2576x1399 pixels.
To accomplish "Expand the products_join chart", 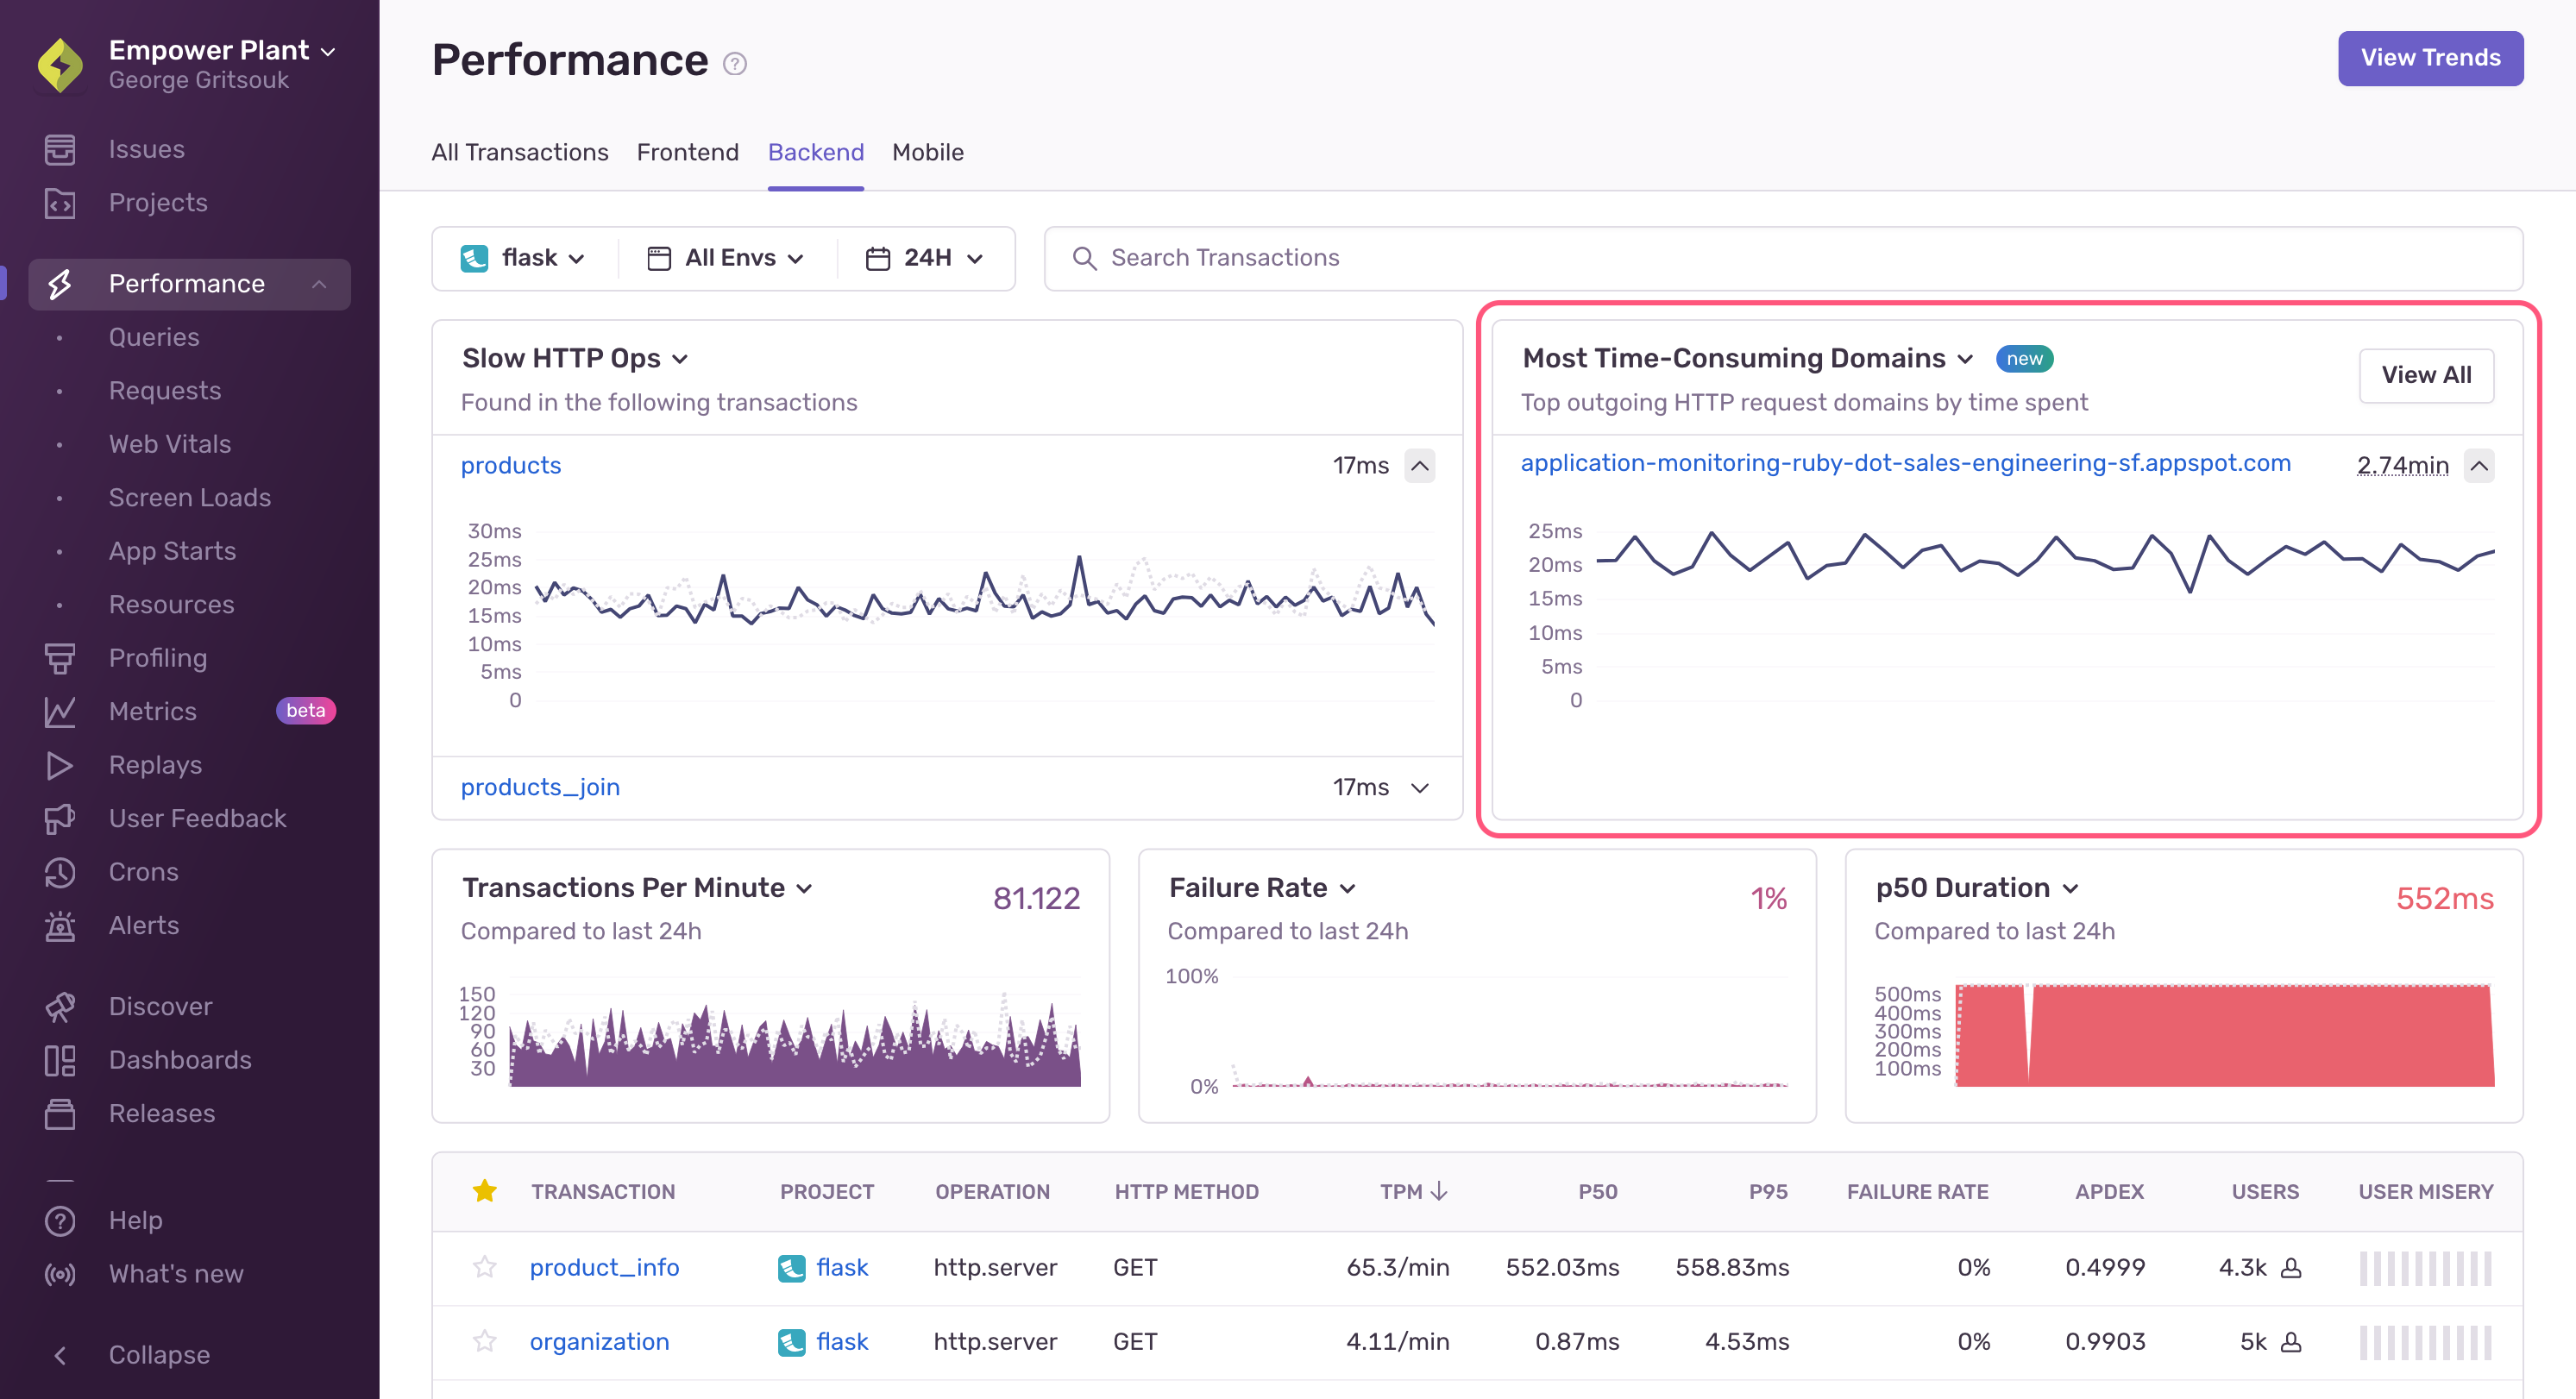I will pyautogui.click(x=1419, y=787).
